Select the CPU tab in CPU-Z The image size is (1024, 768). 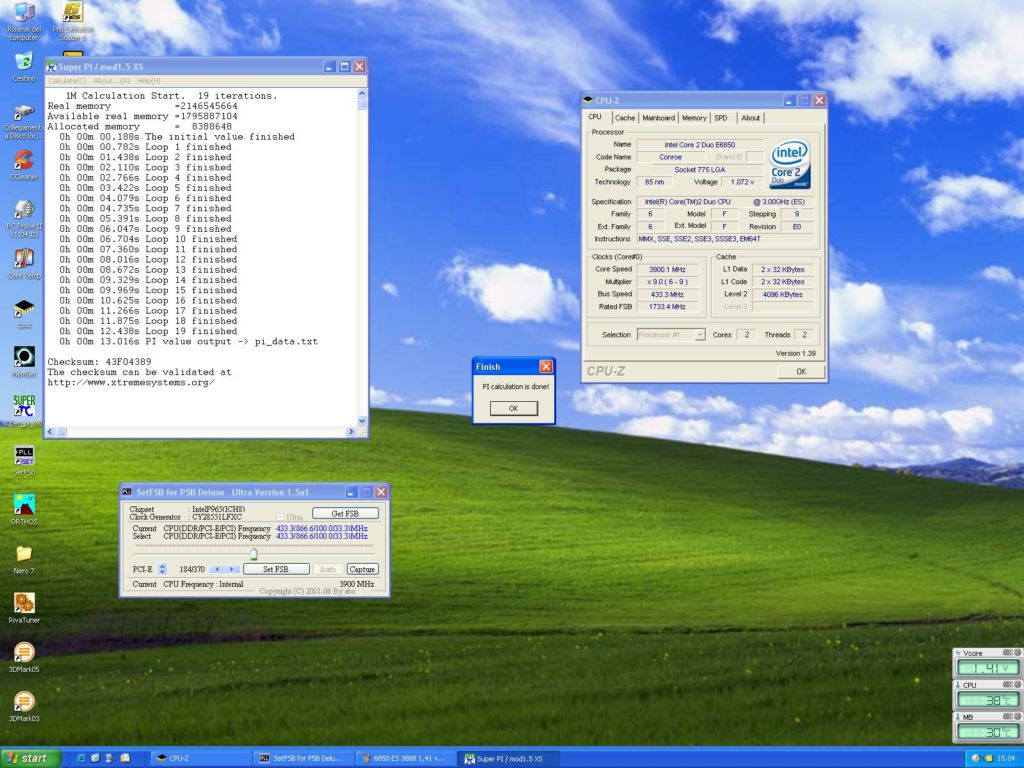(x=595, y=117)
